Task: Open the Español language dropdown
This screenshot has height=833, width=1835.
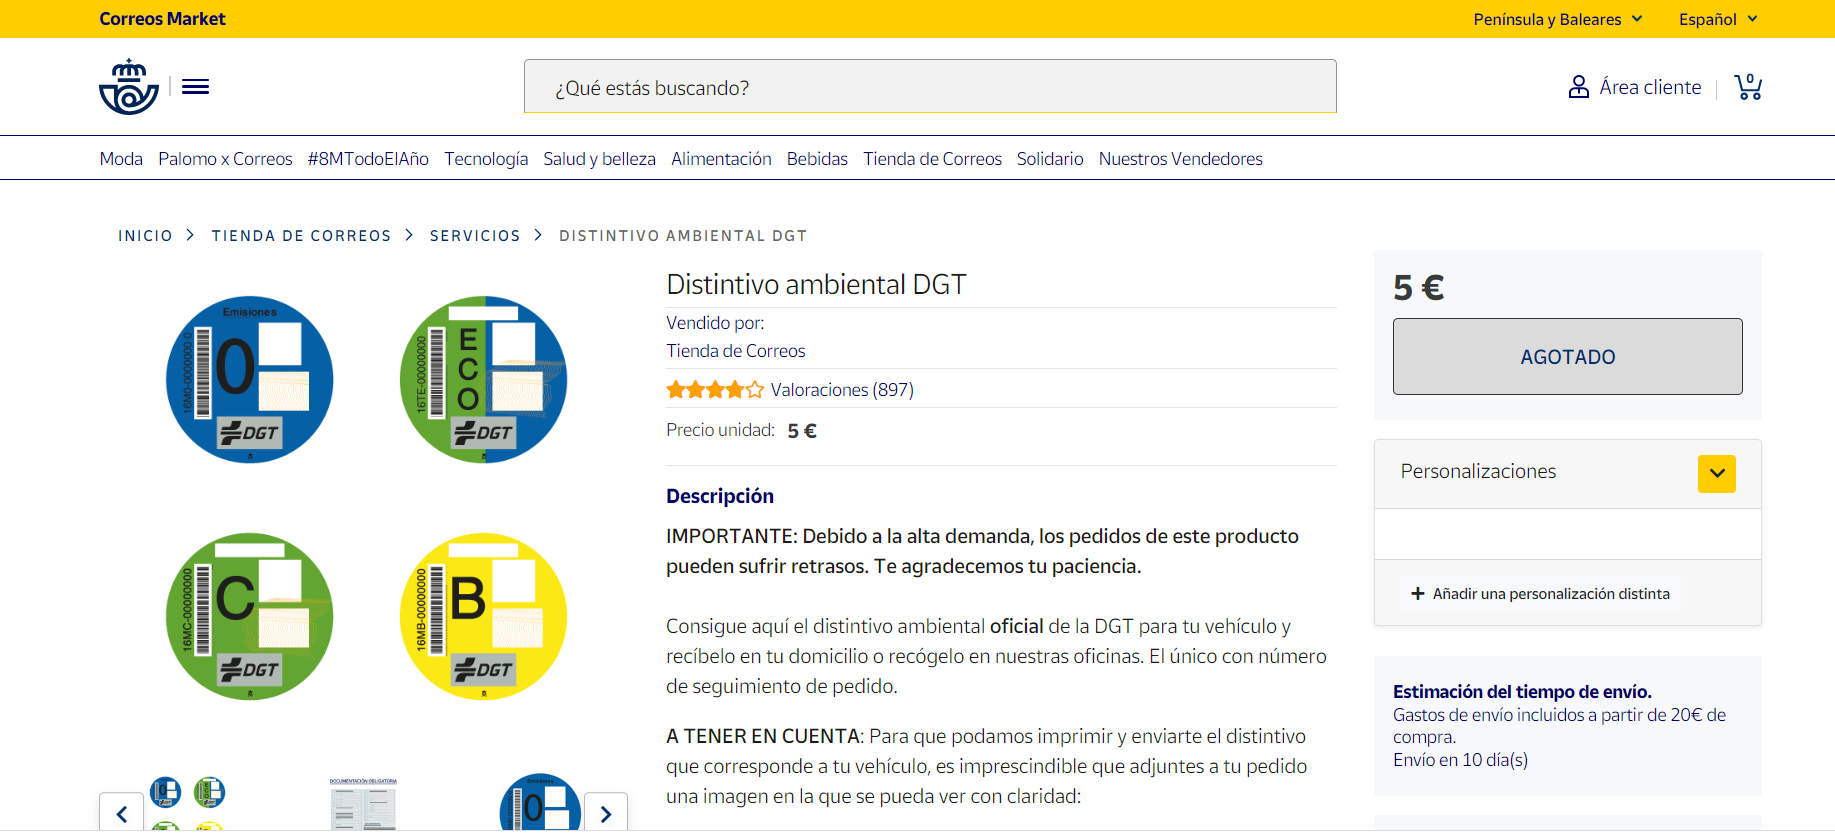Action: [1717, 19]
